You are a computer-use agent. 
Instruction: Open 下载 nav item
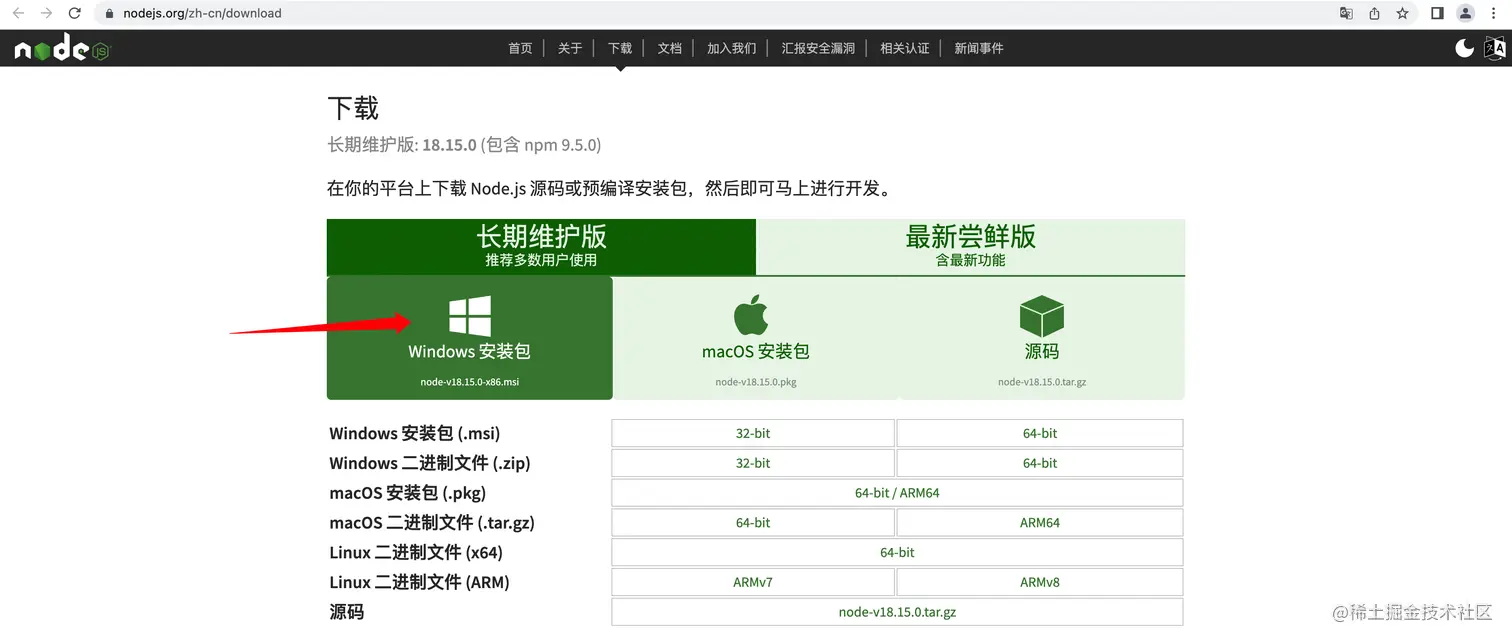pyautogui.click(x=620, y=48)
